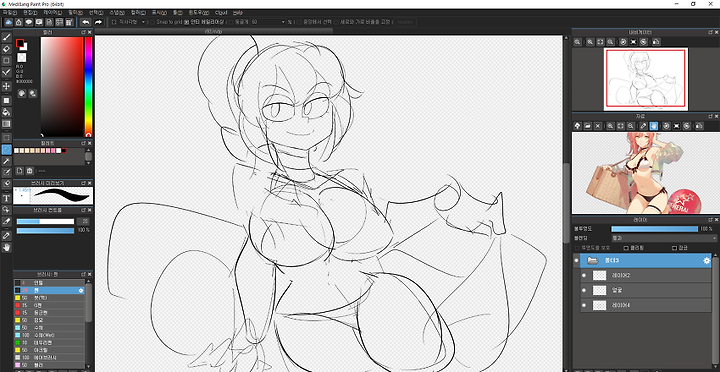Image resolution: width=720 pixels, height=372 pixels.
Task: Adjust the layer opacity slider
Action: click(x=654, y=229)
